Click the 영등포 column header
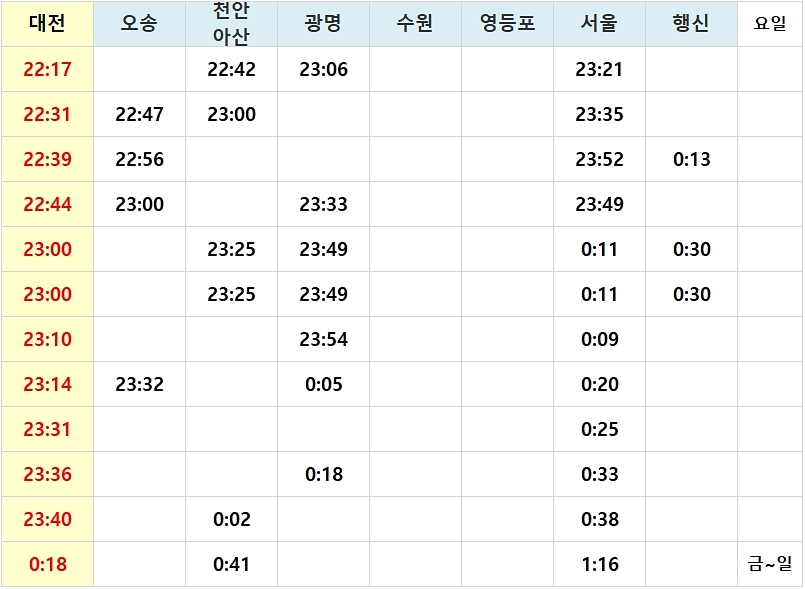This screenshot has height=589, width=805. 507,24
